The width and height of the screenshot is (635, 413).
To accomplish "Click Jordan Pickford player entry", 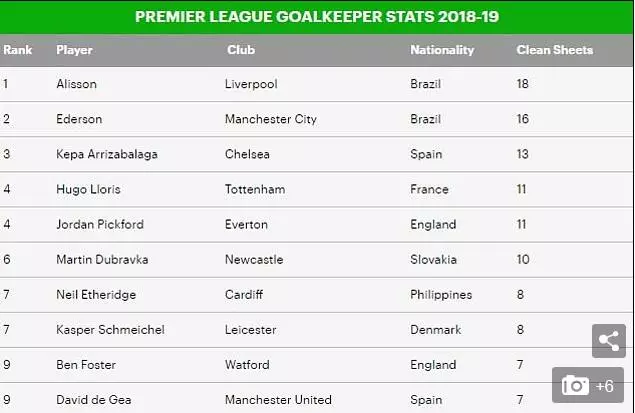I will coord(100,224).
